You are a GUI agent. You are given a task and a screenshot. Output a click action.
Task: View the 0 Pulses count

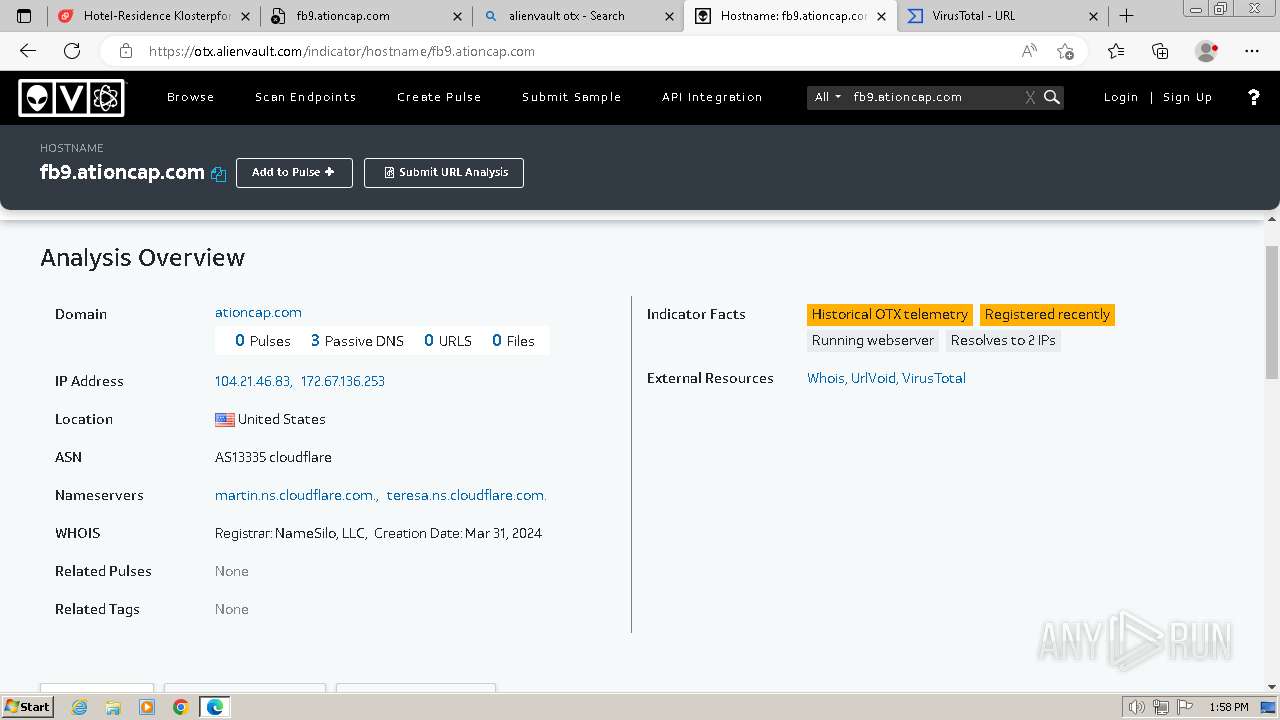tap(263, 341)
